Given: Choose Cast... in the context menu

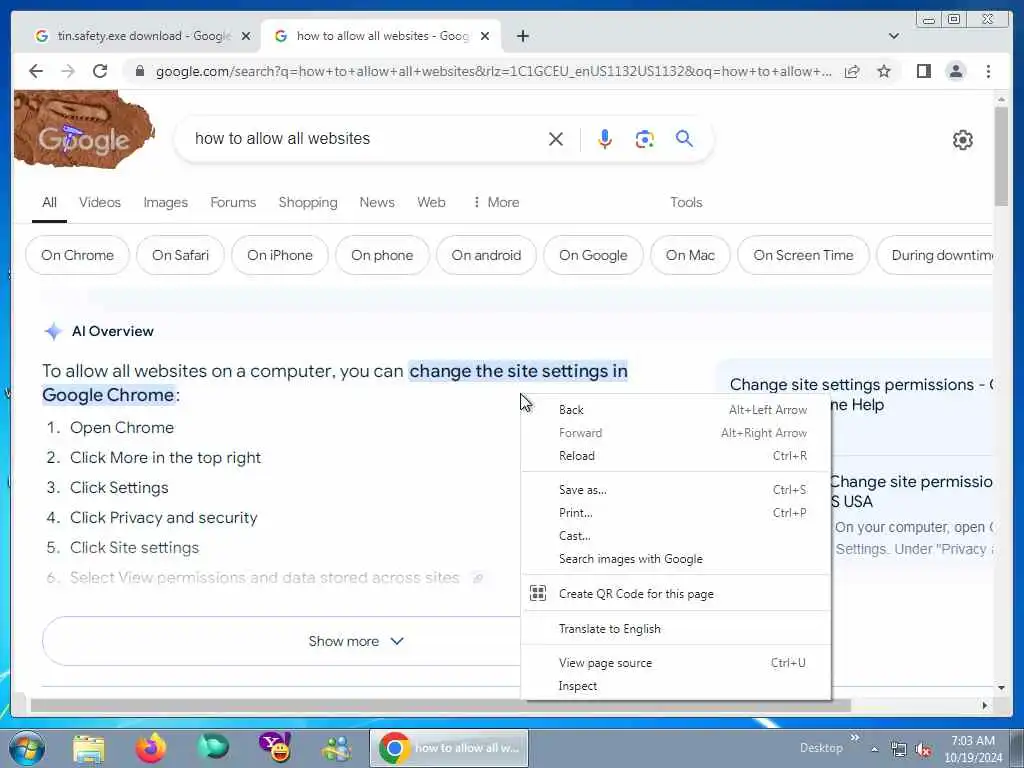Looking at the screenshot, I should click(x=676, y=536).
